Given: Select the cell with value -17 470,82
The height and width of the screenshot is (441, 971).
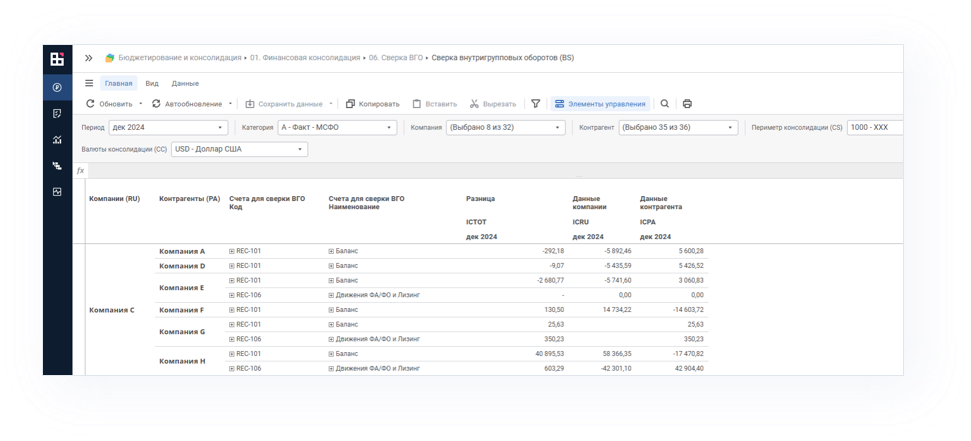Looking at the screenshot, I should coord(686,354).
